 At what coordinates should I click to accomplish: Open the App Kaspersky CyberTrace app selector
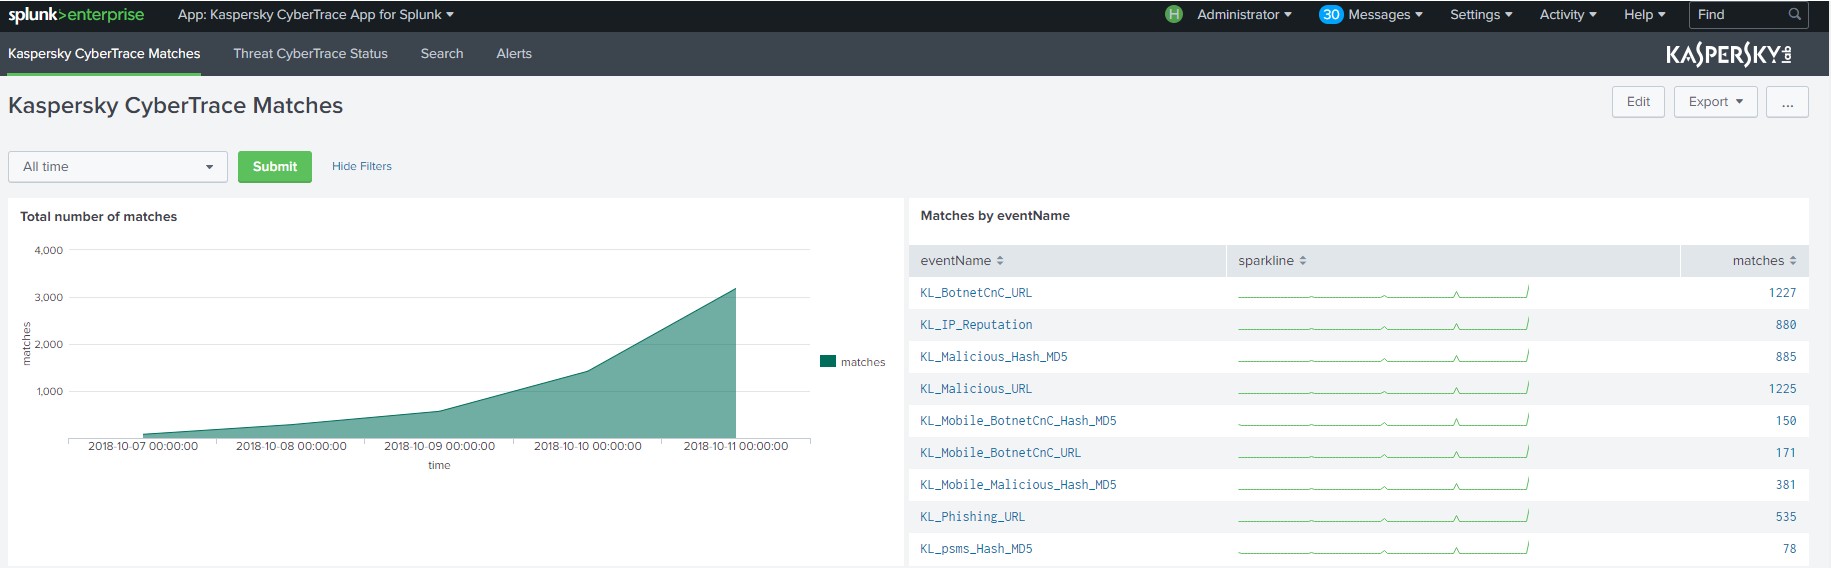(x=315, y=15)
